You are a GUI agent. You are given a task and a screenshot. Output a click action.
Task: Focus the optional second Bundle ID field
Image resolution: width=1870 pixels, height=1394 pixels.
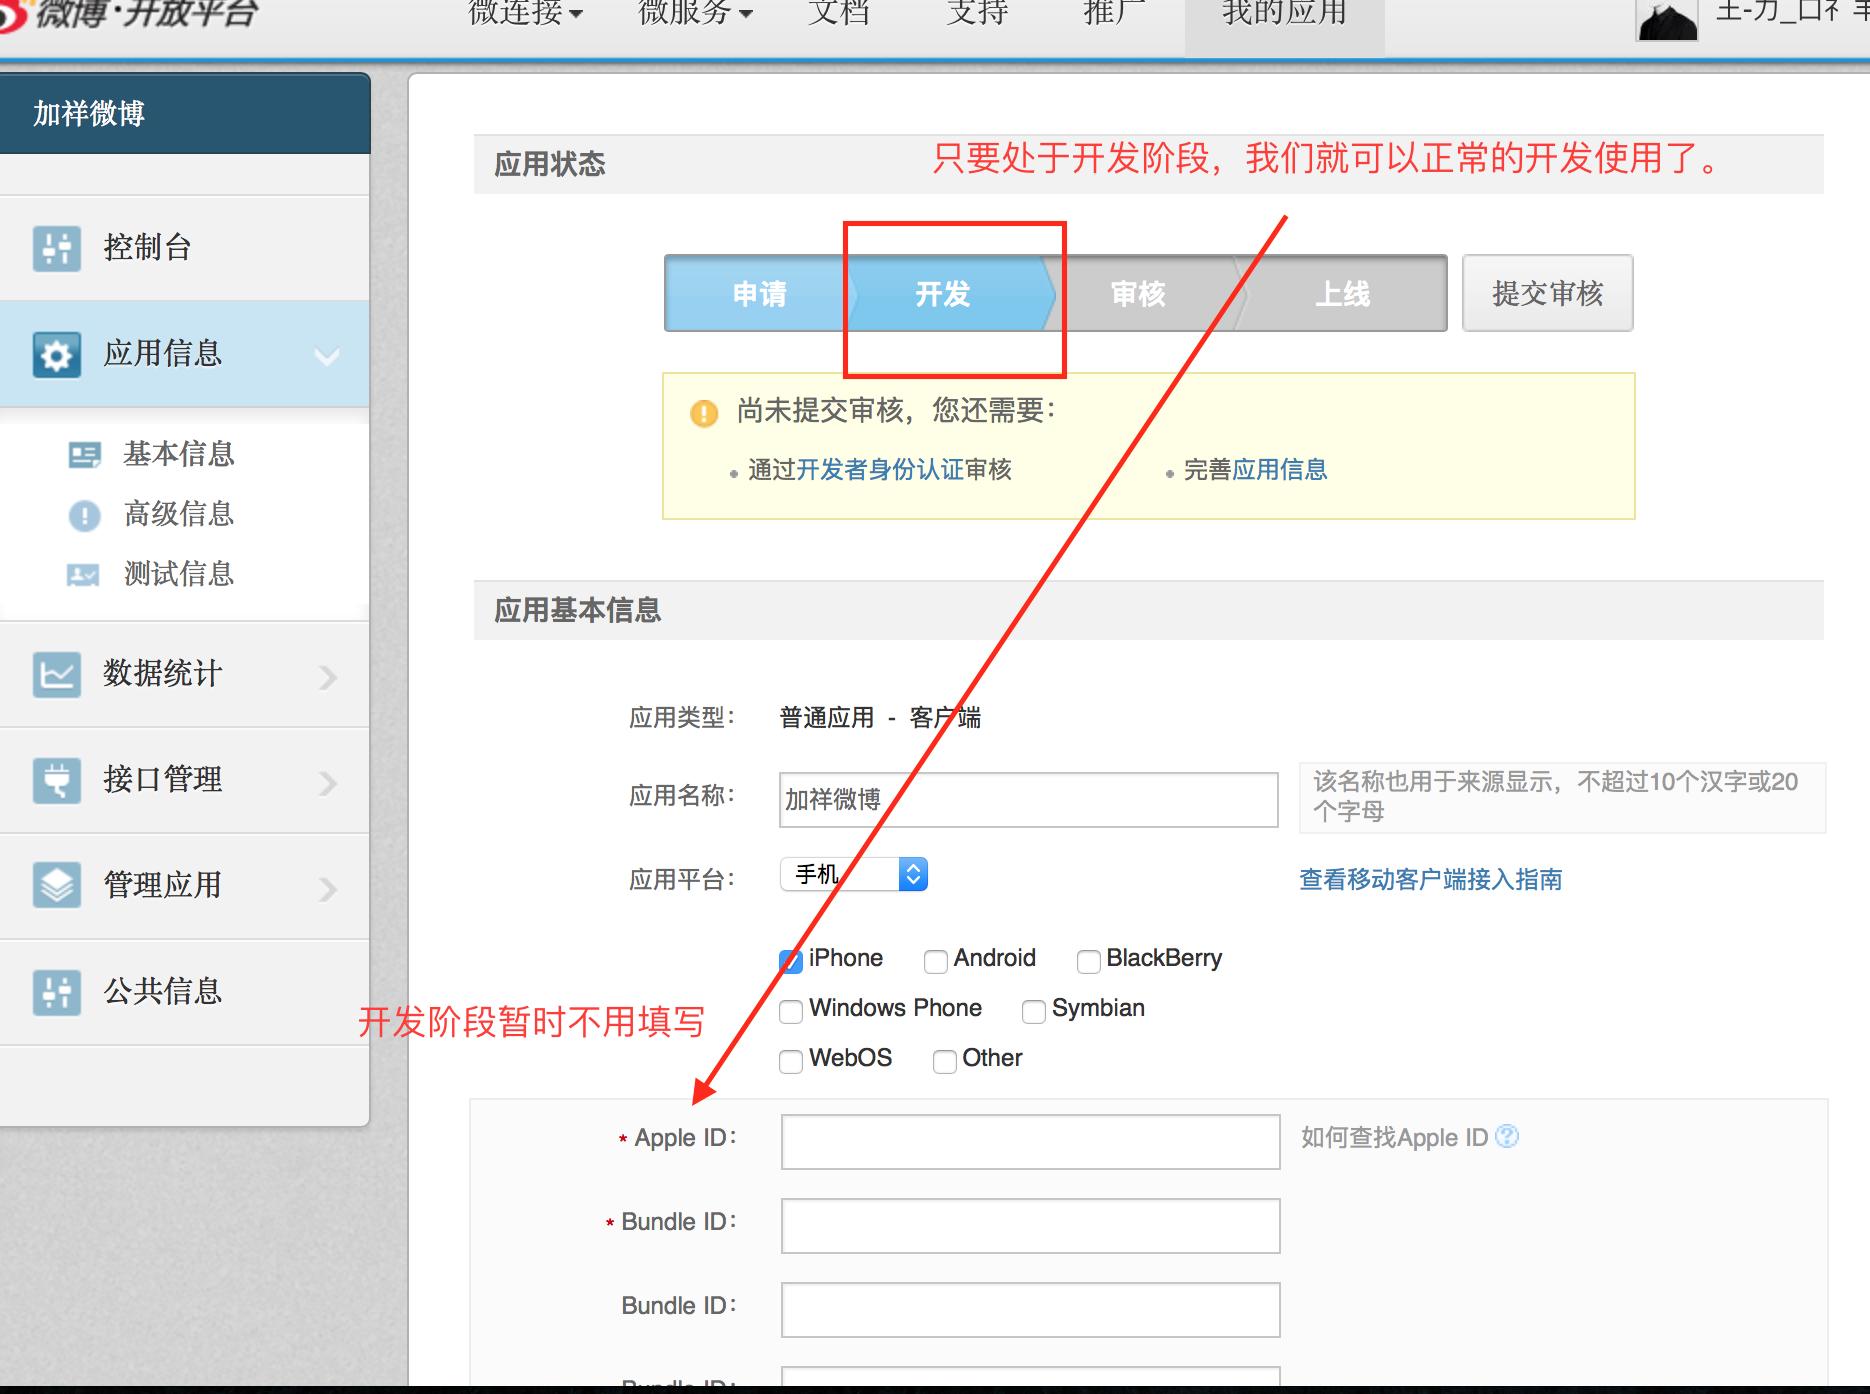pyautogui.click(x=1031, y=1310)
